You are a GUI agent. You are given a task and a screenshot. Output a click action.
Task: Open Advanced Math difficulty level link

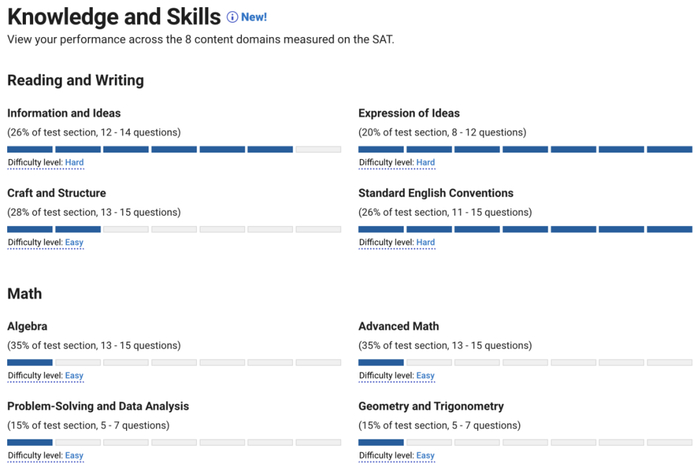click(x=425, y=375)
